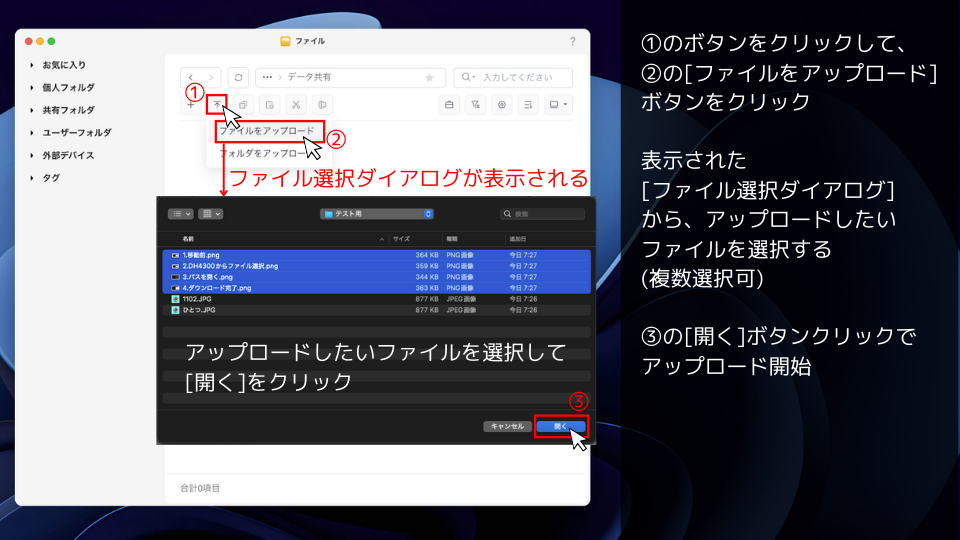Choose ファイルをアップロード from the menu
The image size is (960, 540).
[x=266, y=131]
